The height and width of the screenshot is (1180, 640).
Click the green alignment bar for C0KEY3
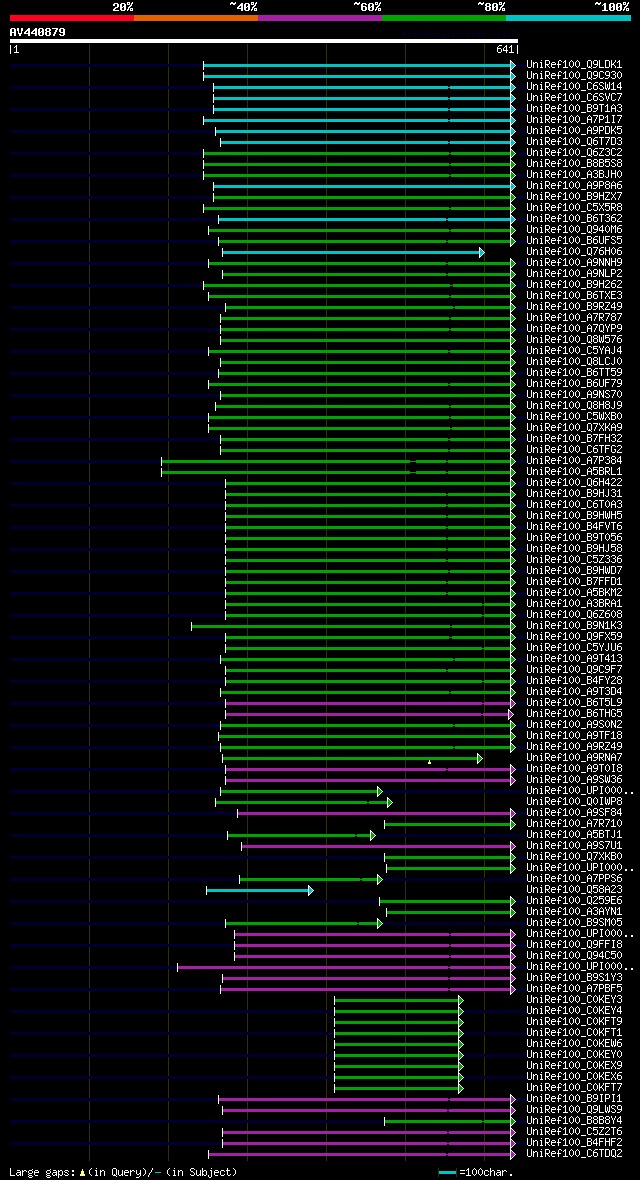(x=399, y=1000)
